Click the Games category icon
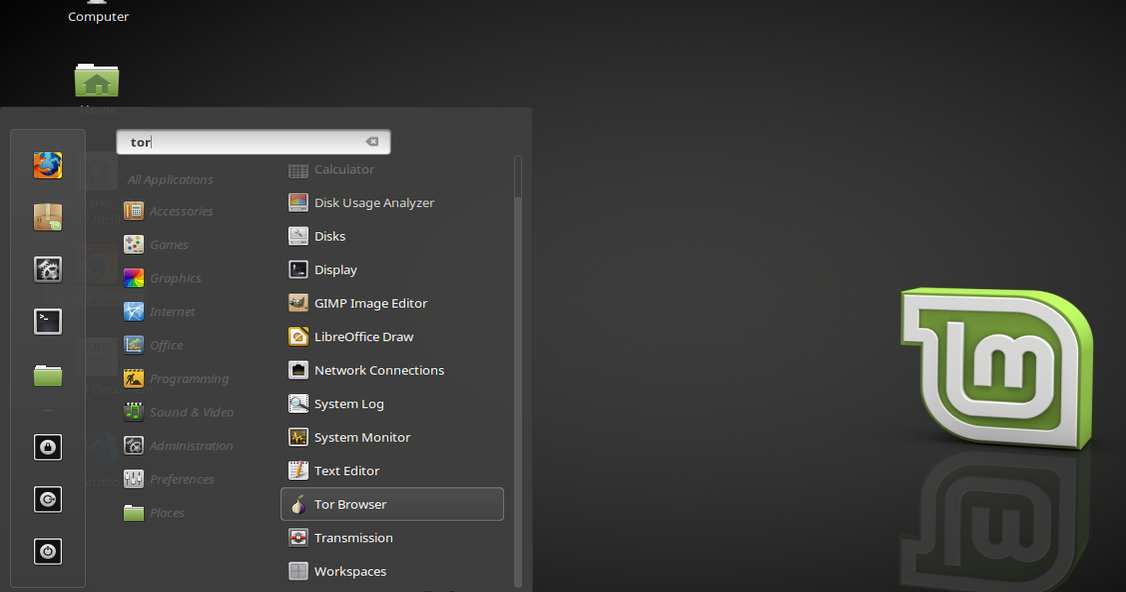1126x592 pixels. (134, 244)
